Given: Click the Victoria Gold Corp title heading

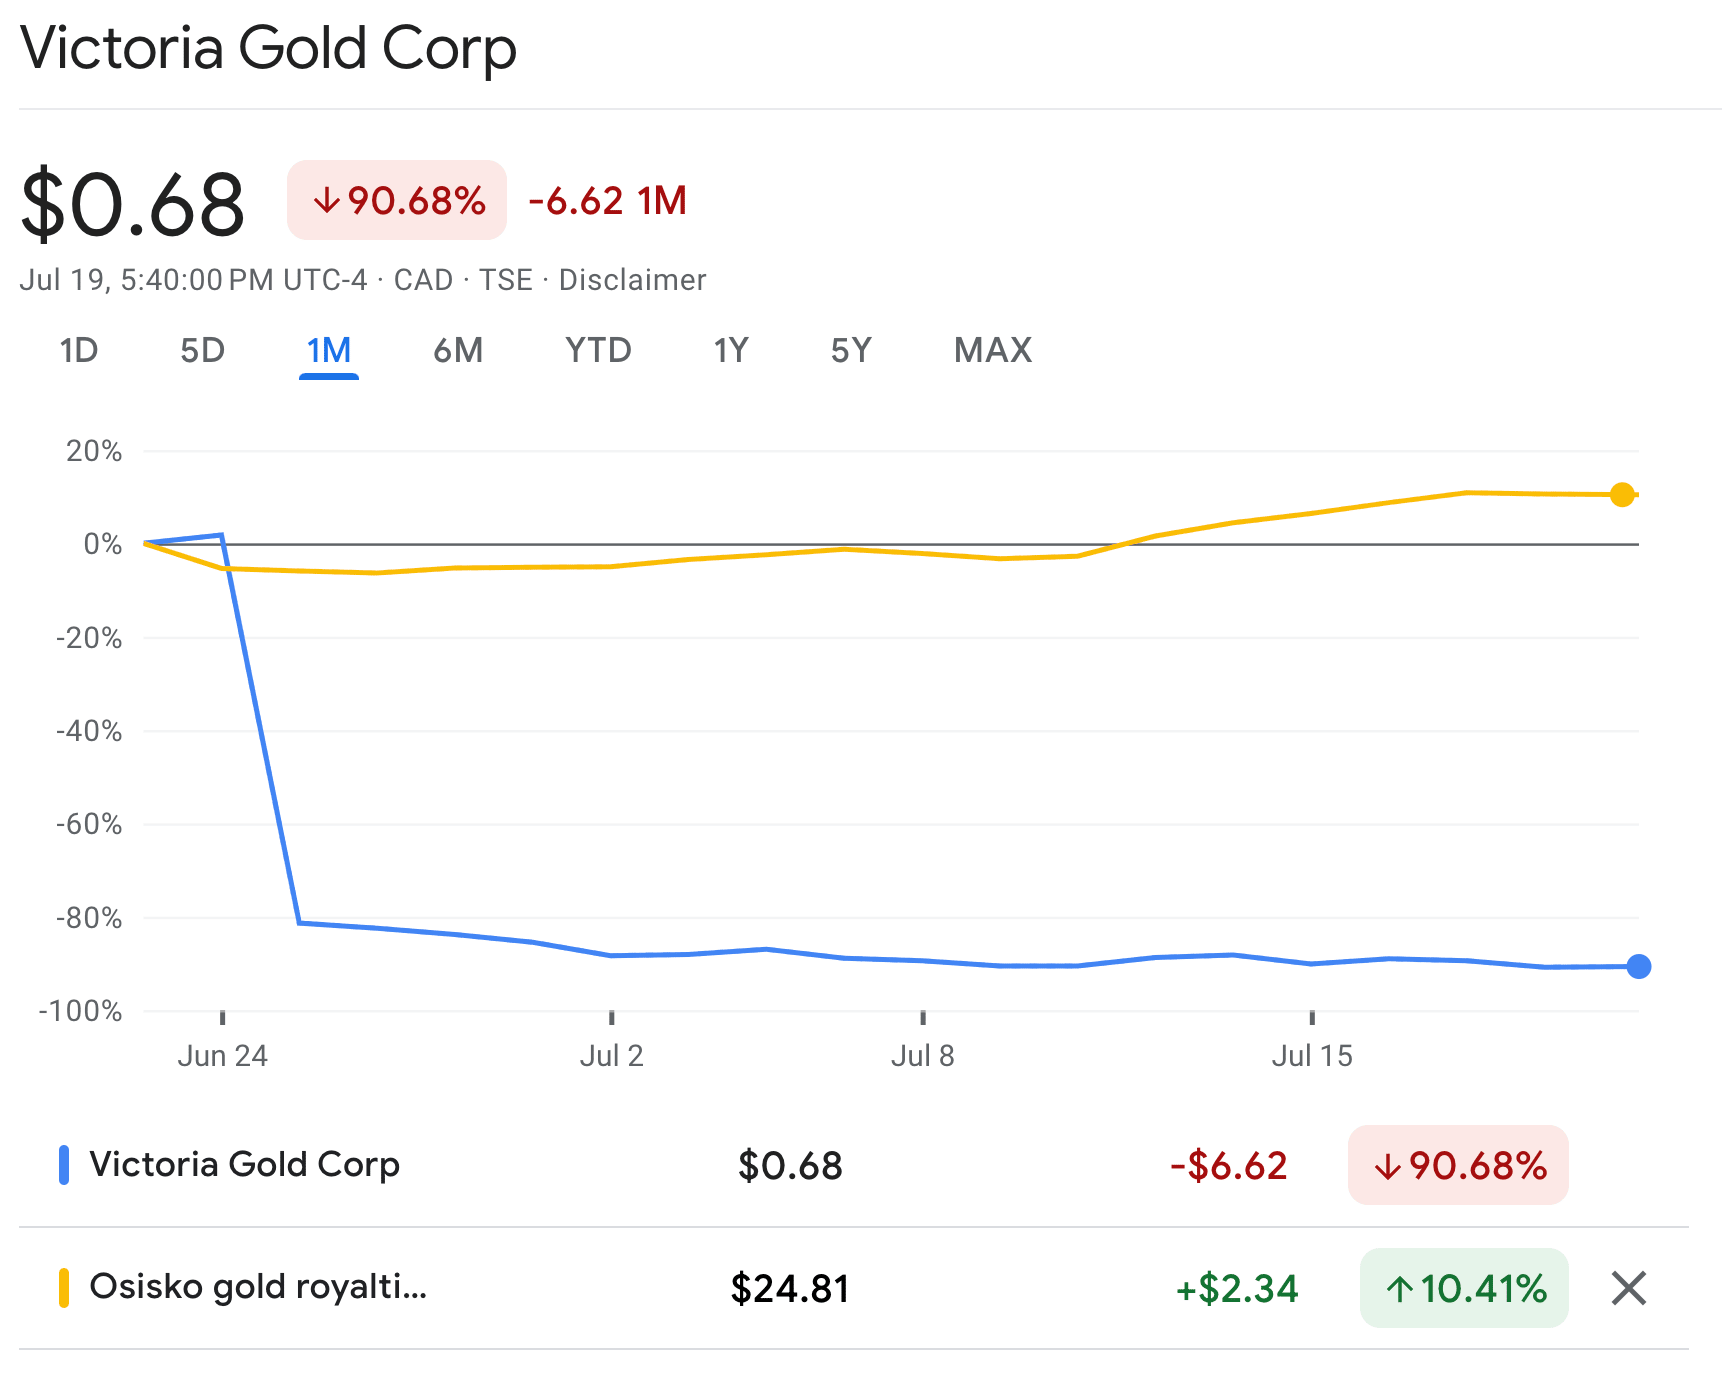Looking at the screenshot, I should [x=270, y=48].
